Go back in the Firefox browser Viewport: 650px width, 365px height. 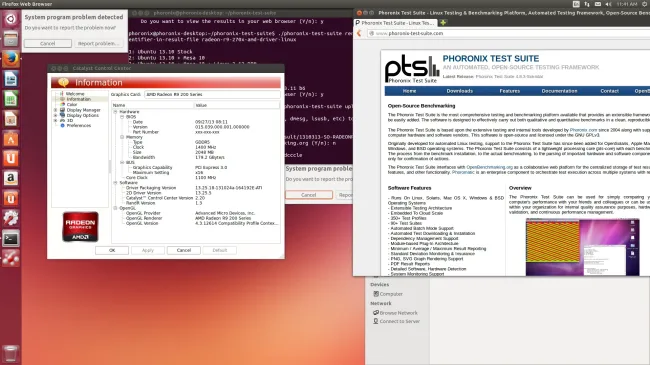(359, 33)
